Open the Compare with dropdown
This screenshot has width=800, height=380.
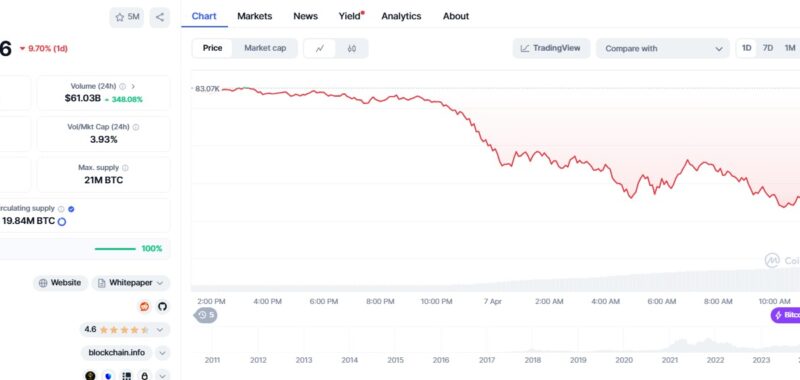coord(663,48)
